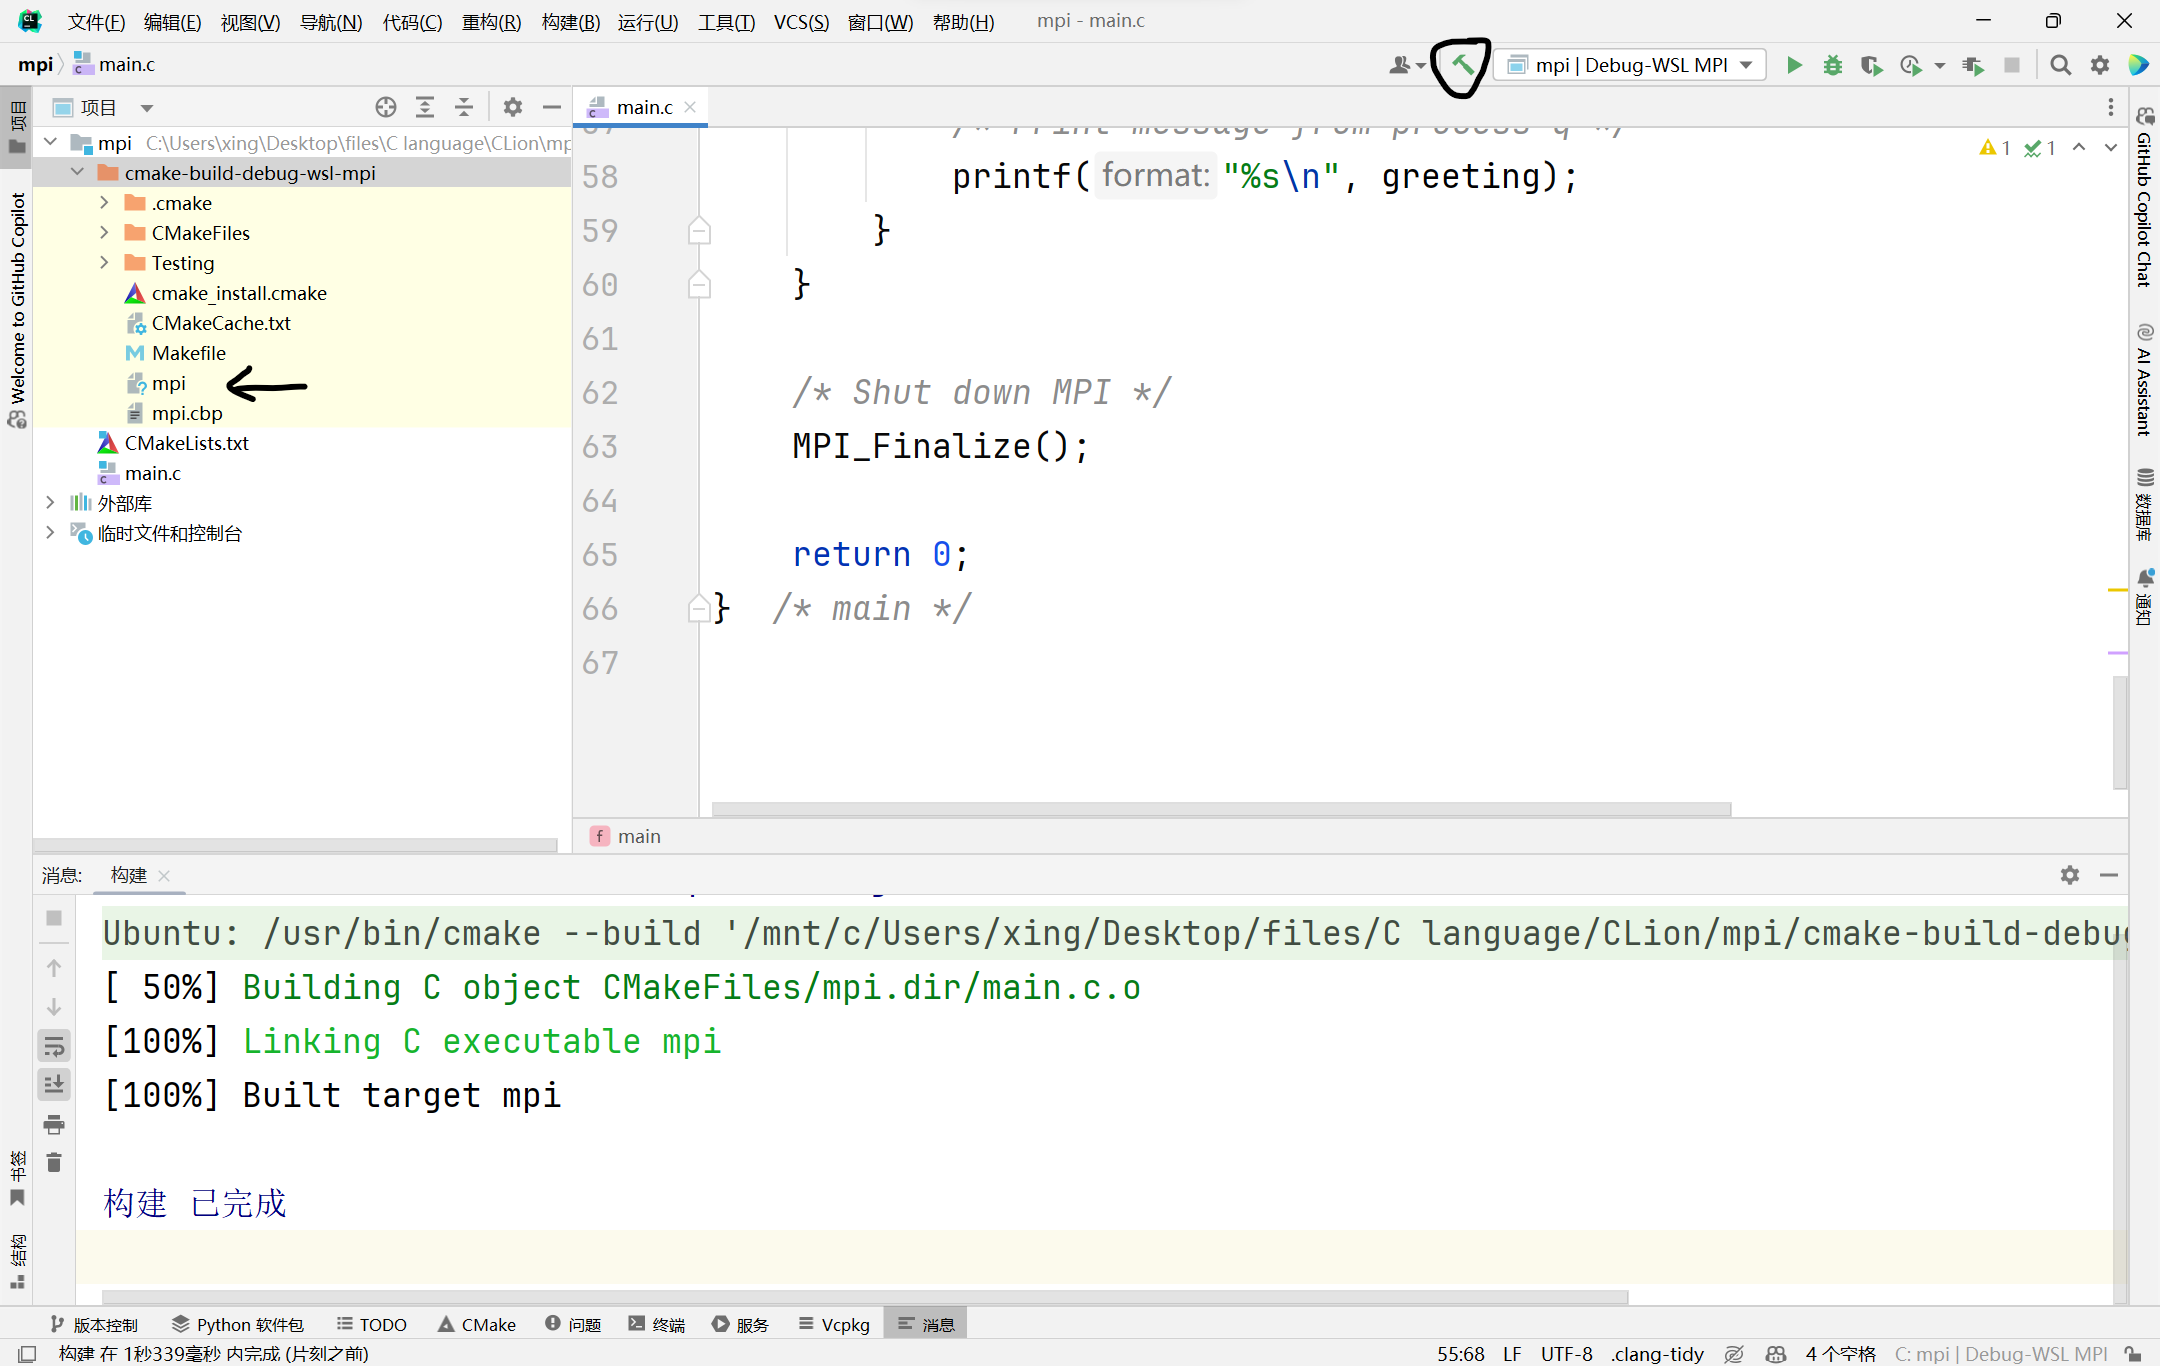Open the JetBrains toolbox colorful icon
This screenshot has width=2160, height=1366.
point(2139,65)
